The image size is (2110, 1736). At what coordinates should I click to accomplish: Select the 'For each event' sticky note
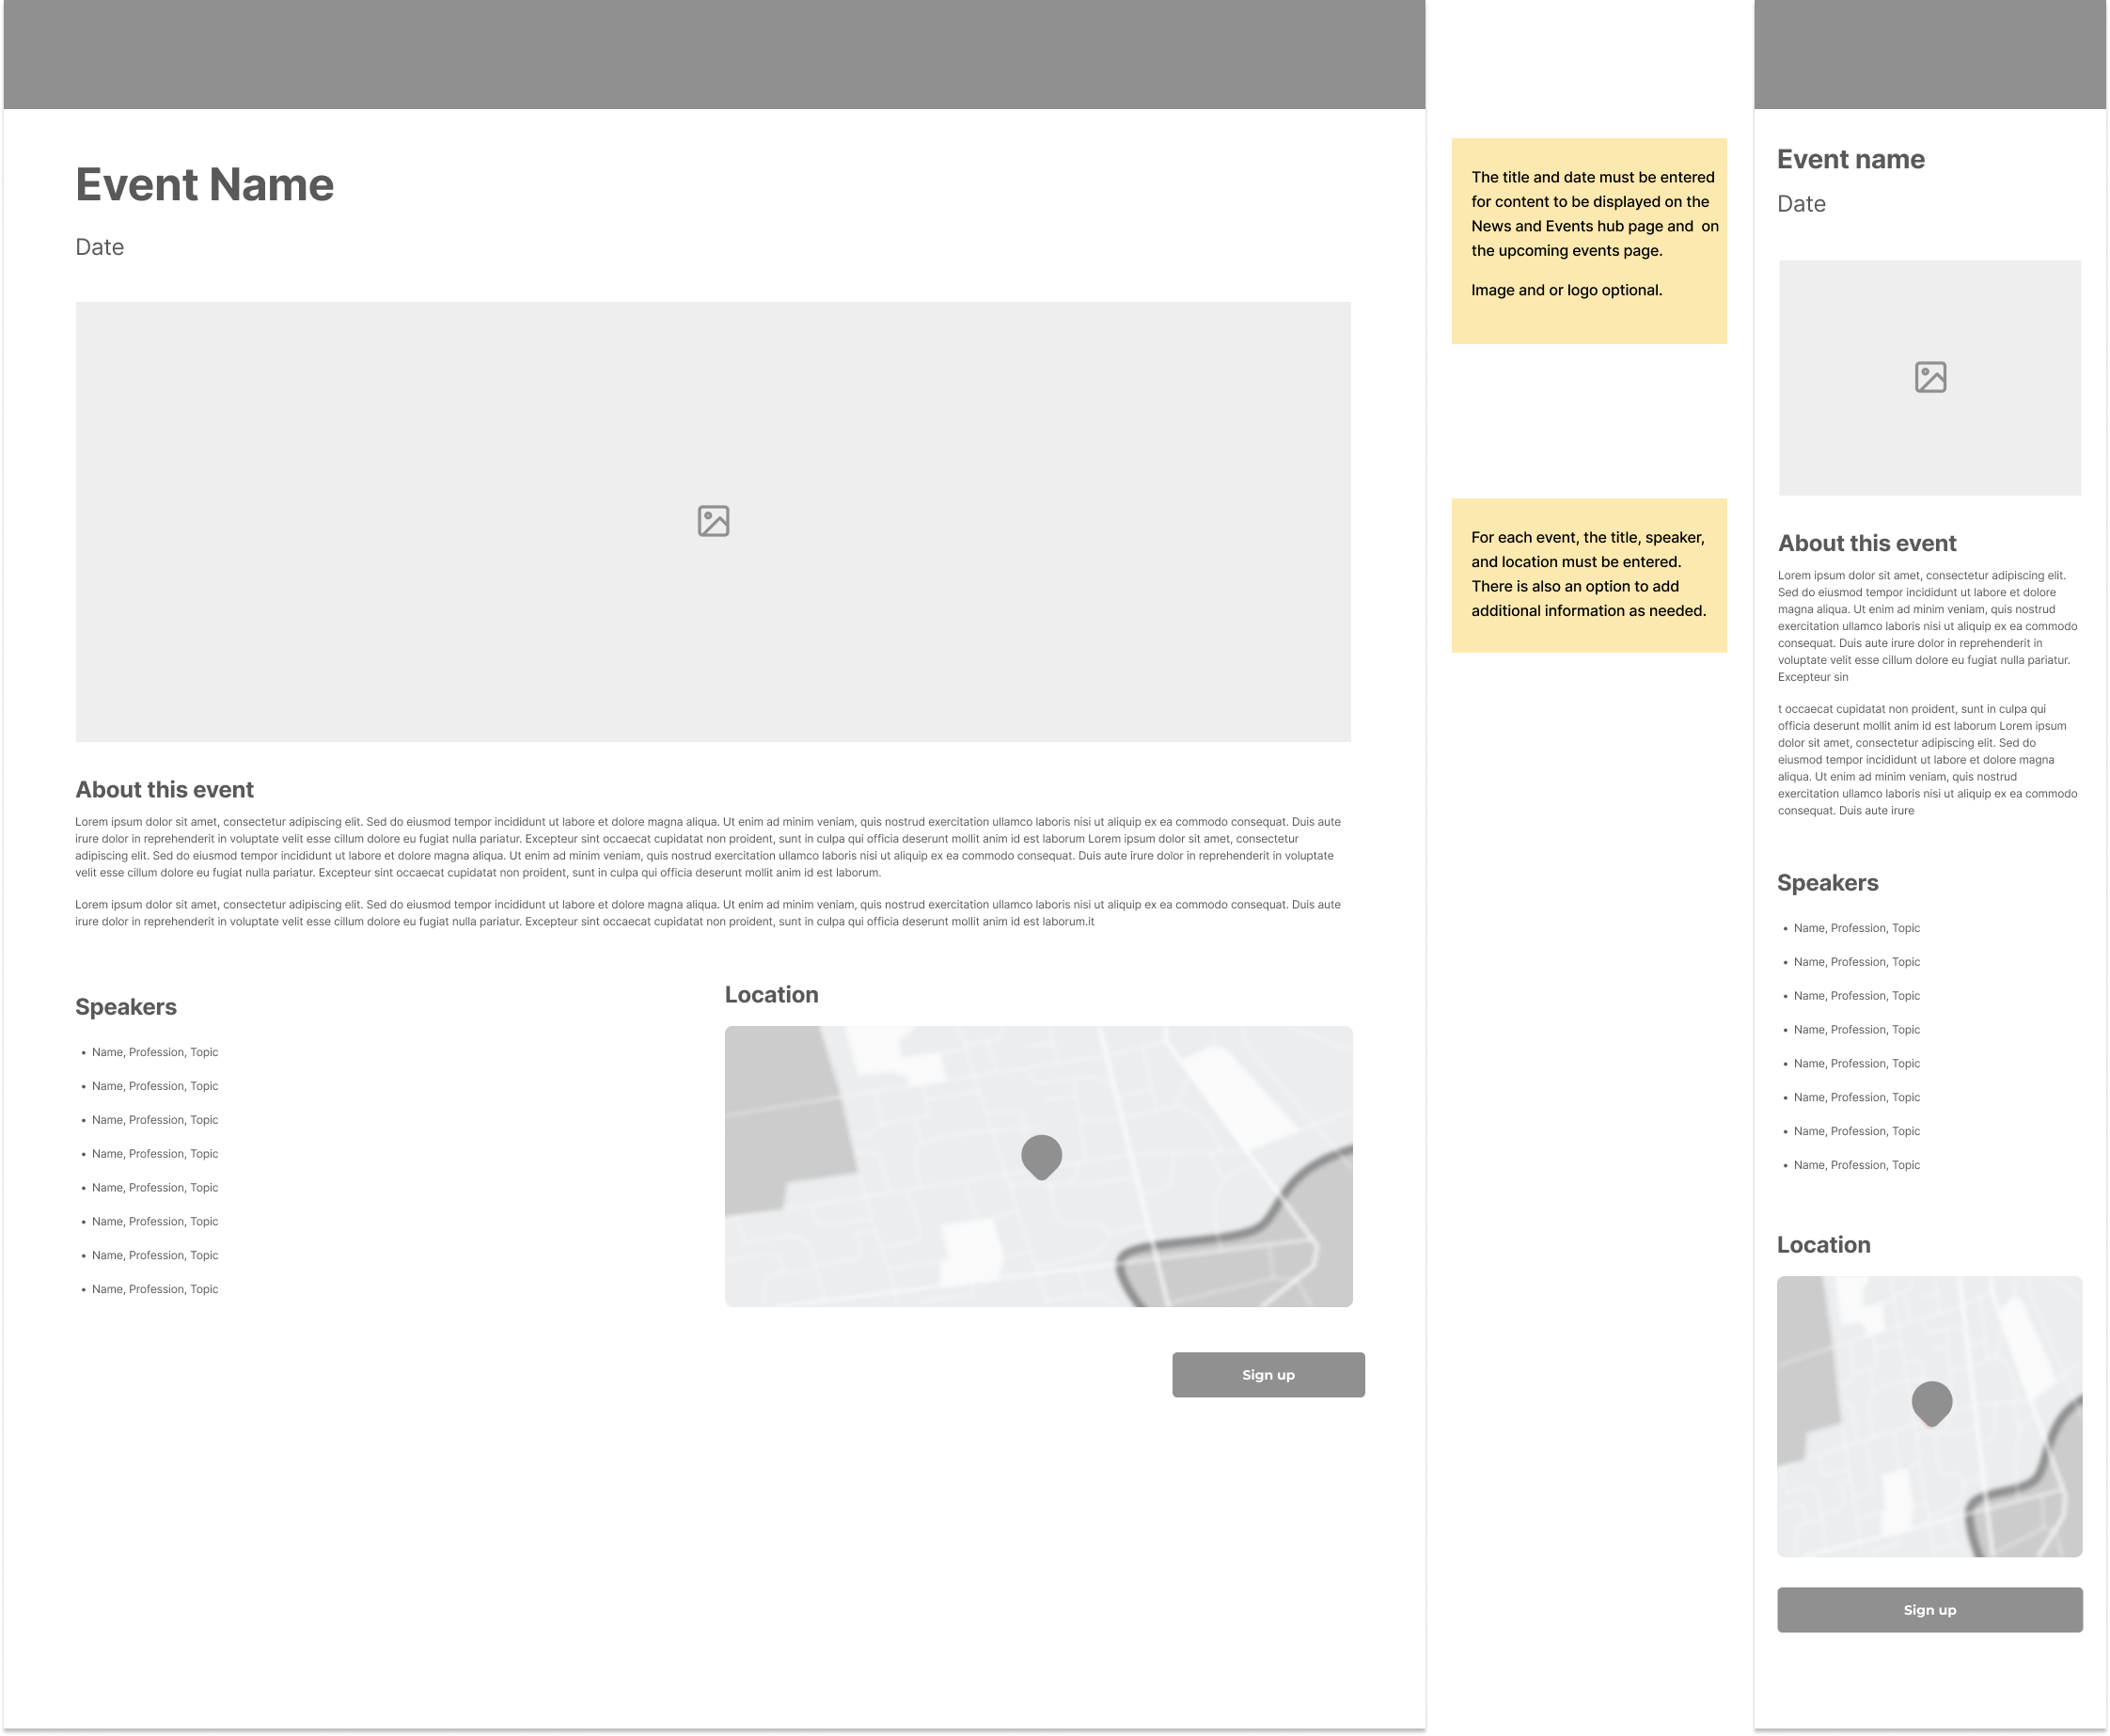click(1589, 575)
